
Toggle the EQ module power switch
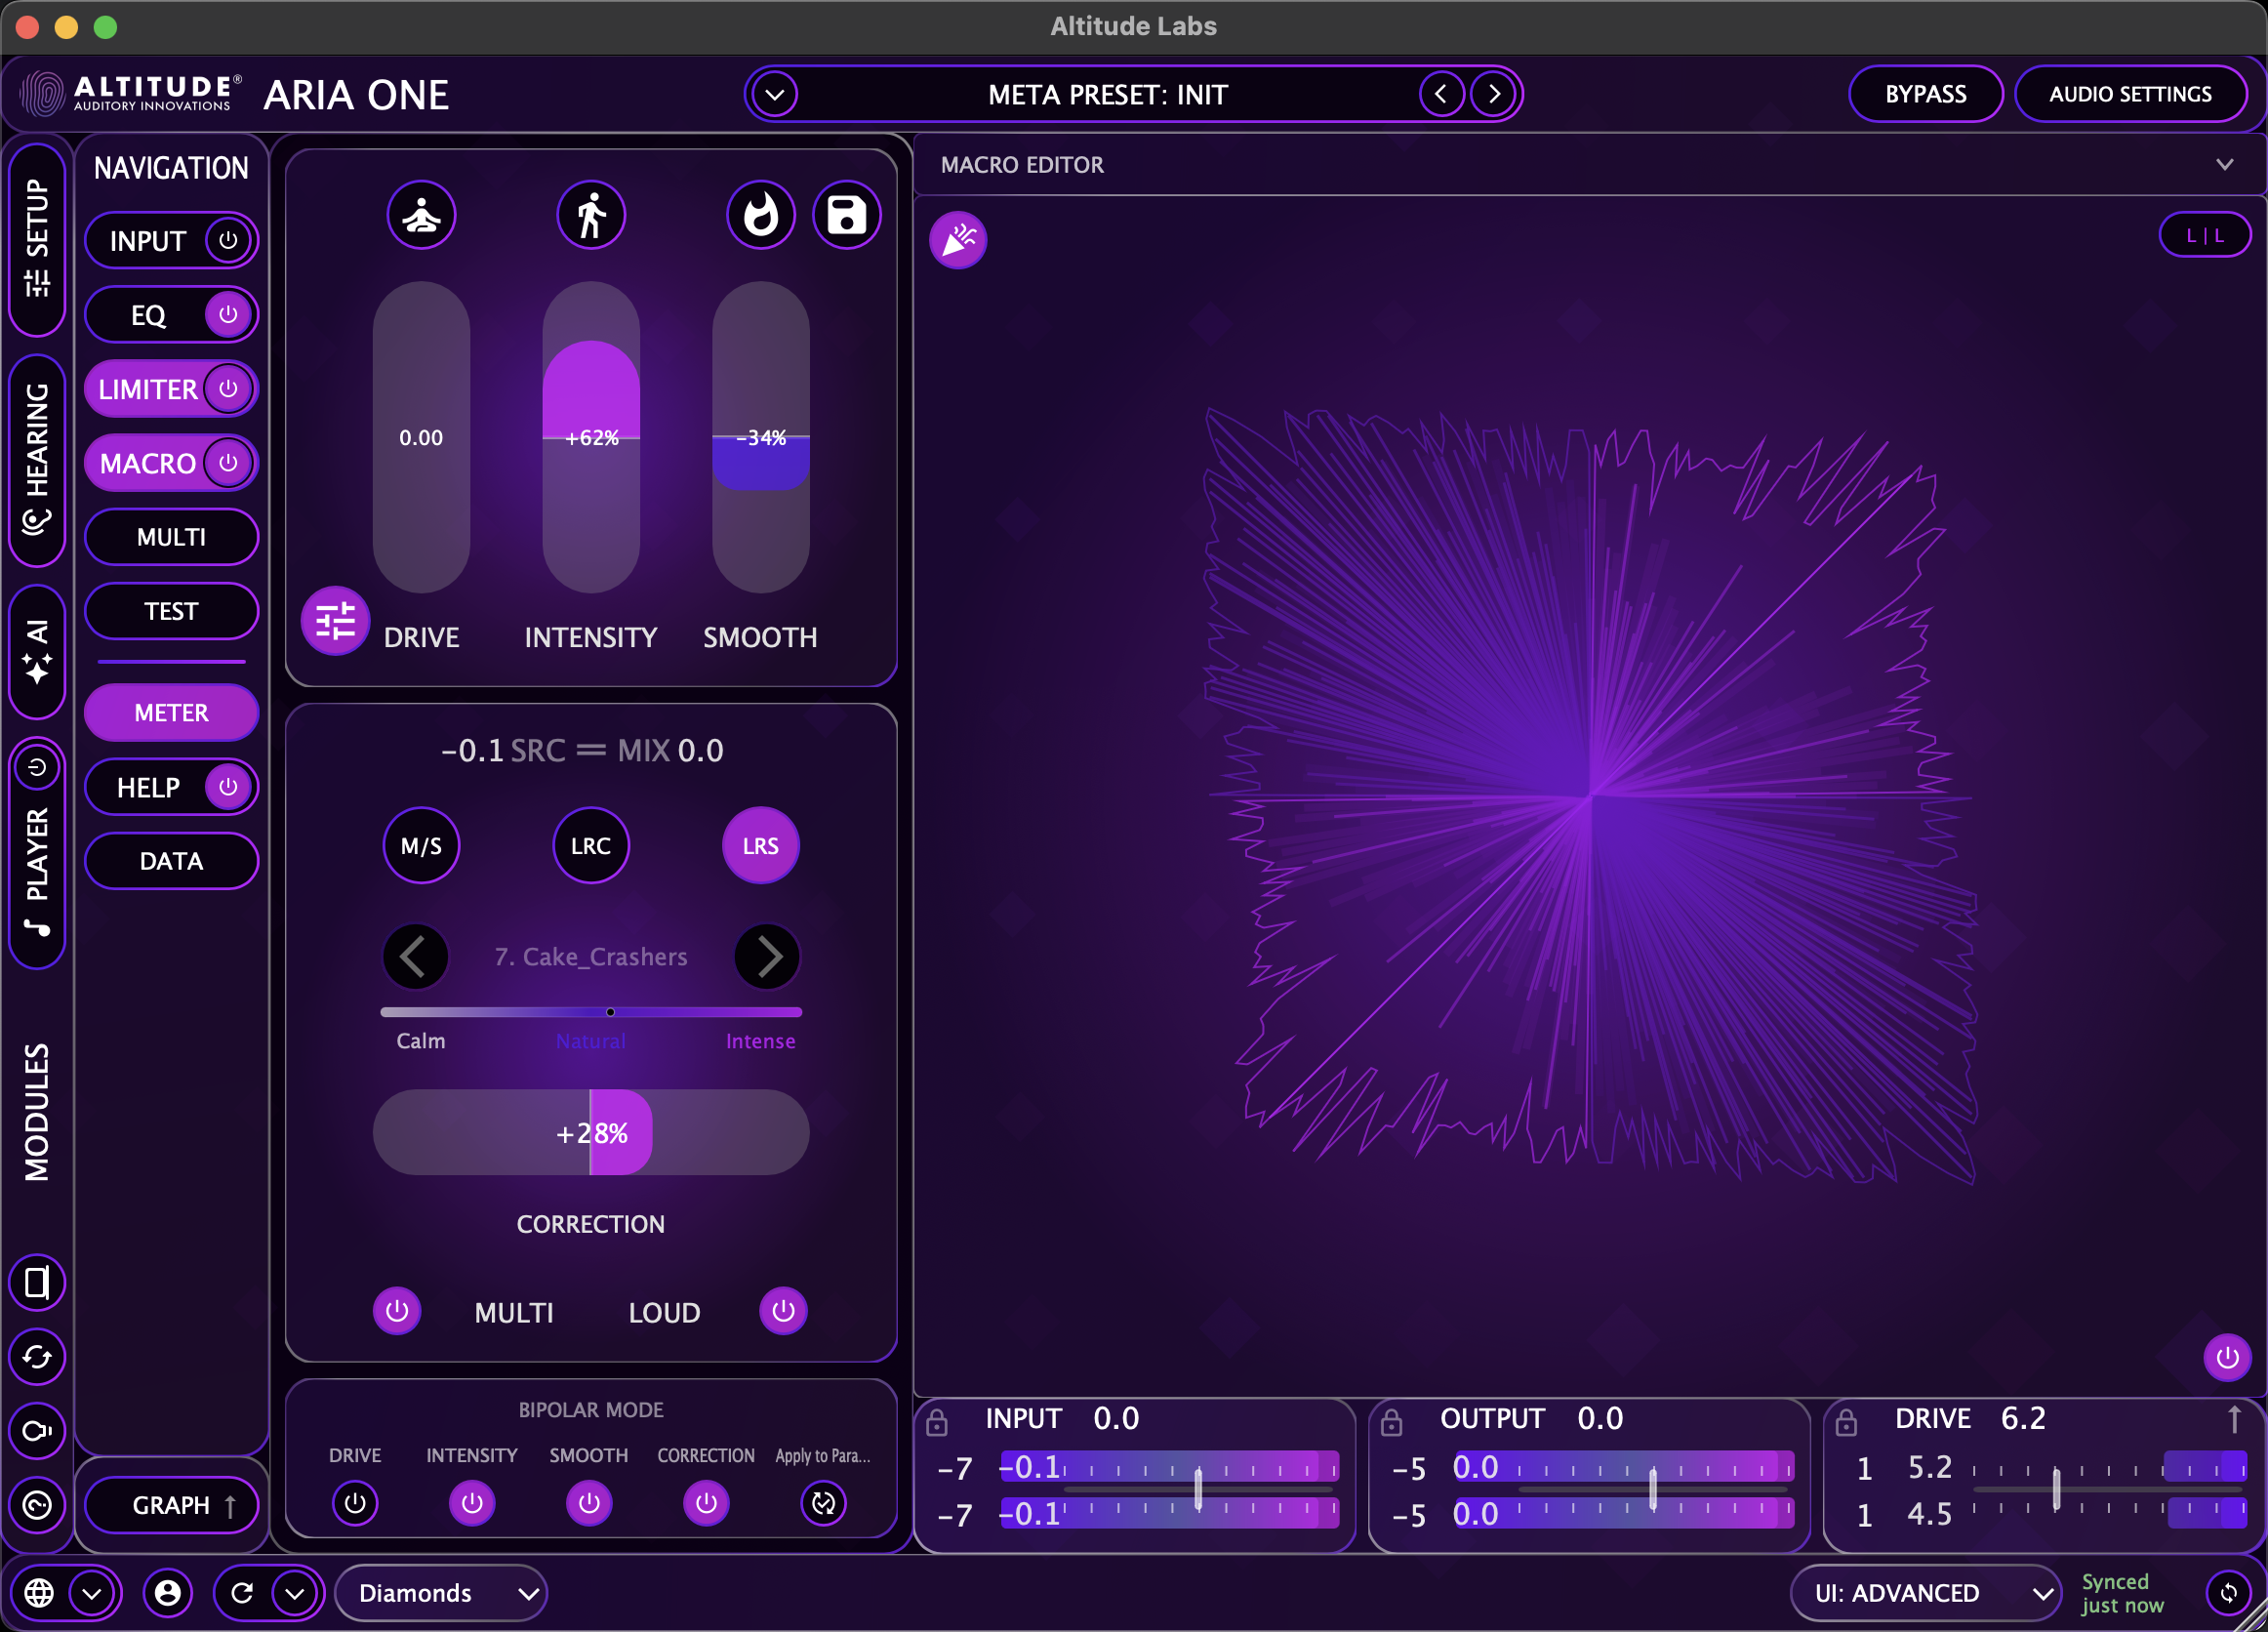(228, 313)
